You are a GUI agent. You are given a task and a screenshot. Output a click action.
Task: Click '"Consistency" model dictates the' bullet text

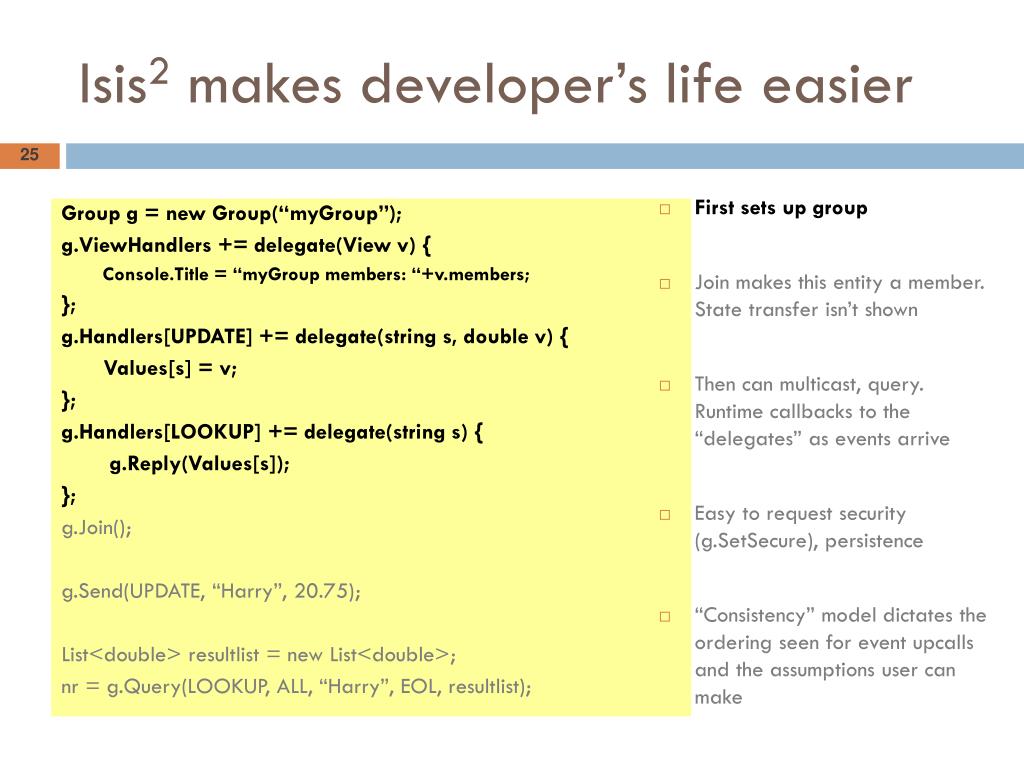pos(840,616)
